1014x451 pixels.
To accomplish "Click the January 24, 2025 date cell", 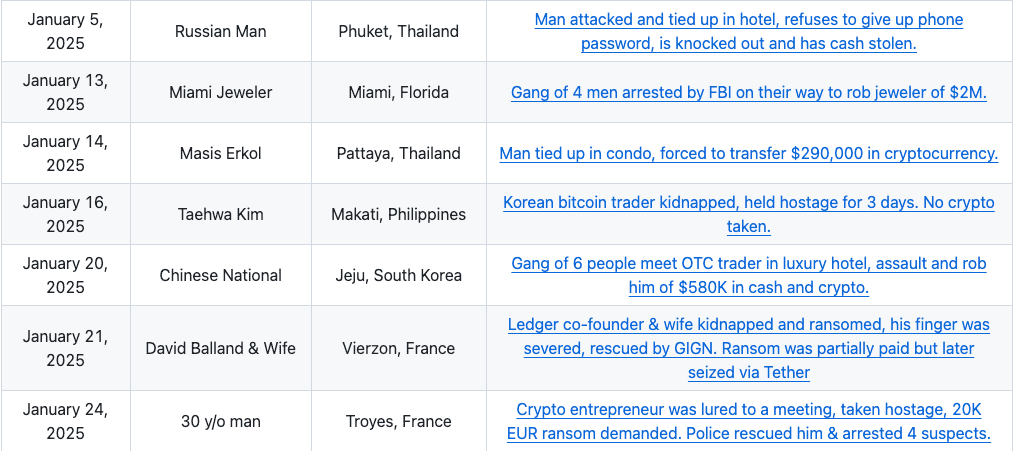I will (65, 421).
